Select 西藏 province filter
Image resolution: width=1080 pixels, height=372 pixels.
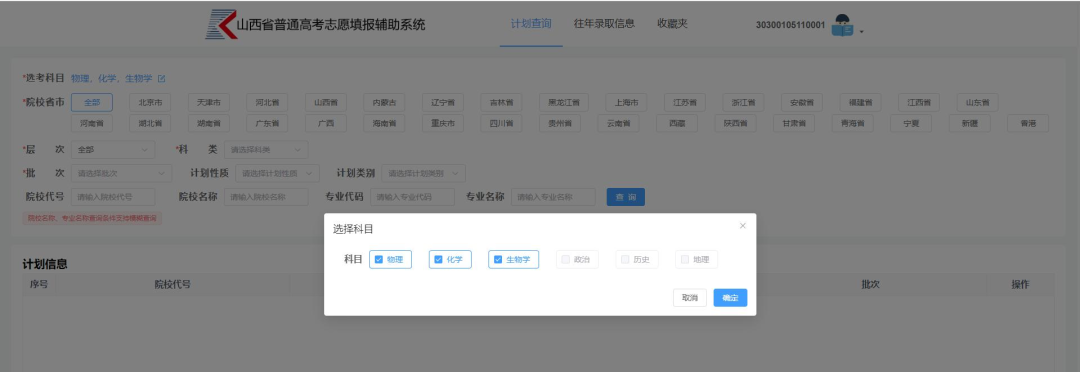click(x=677, y=123)
